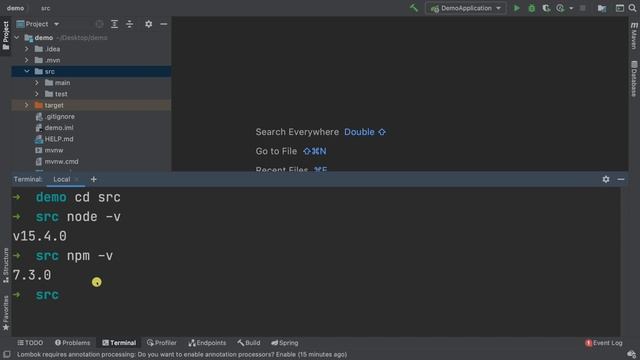
Task: Click the Lombok annotation processing notification
Action: (x=182, y=355)
